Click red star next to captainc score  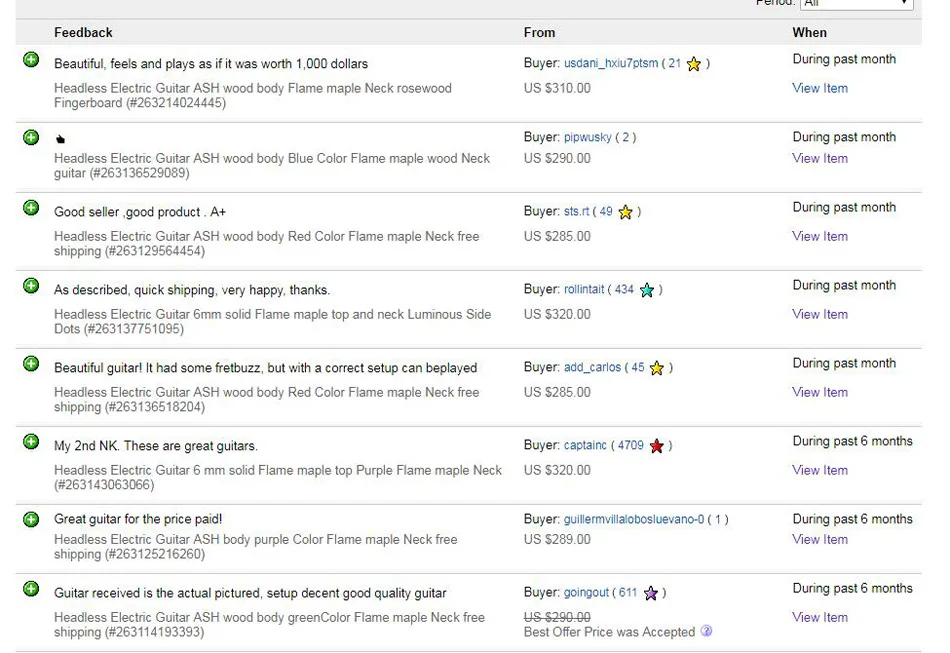click(x=657, y=446)
